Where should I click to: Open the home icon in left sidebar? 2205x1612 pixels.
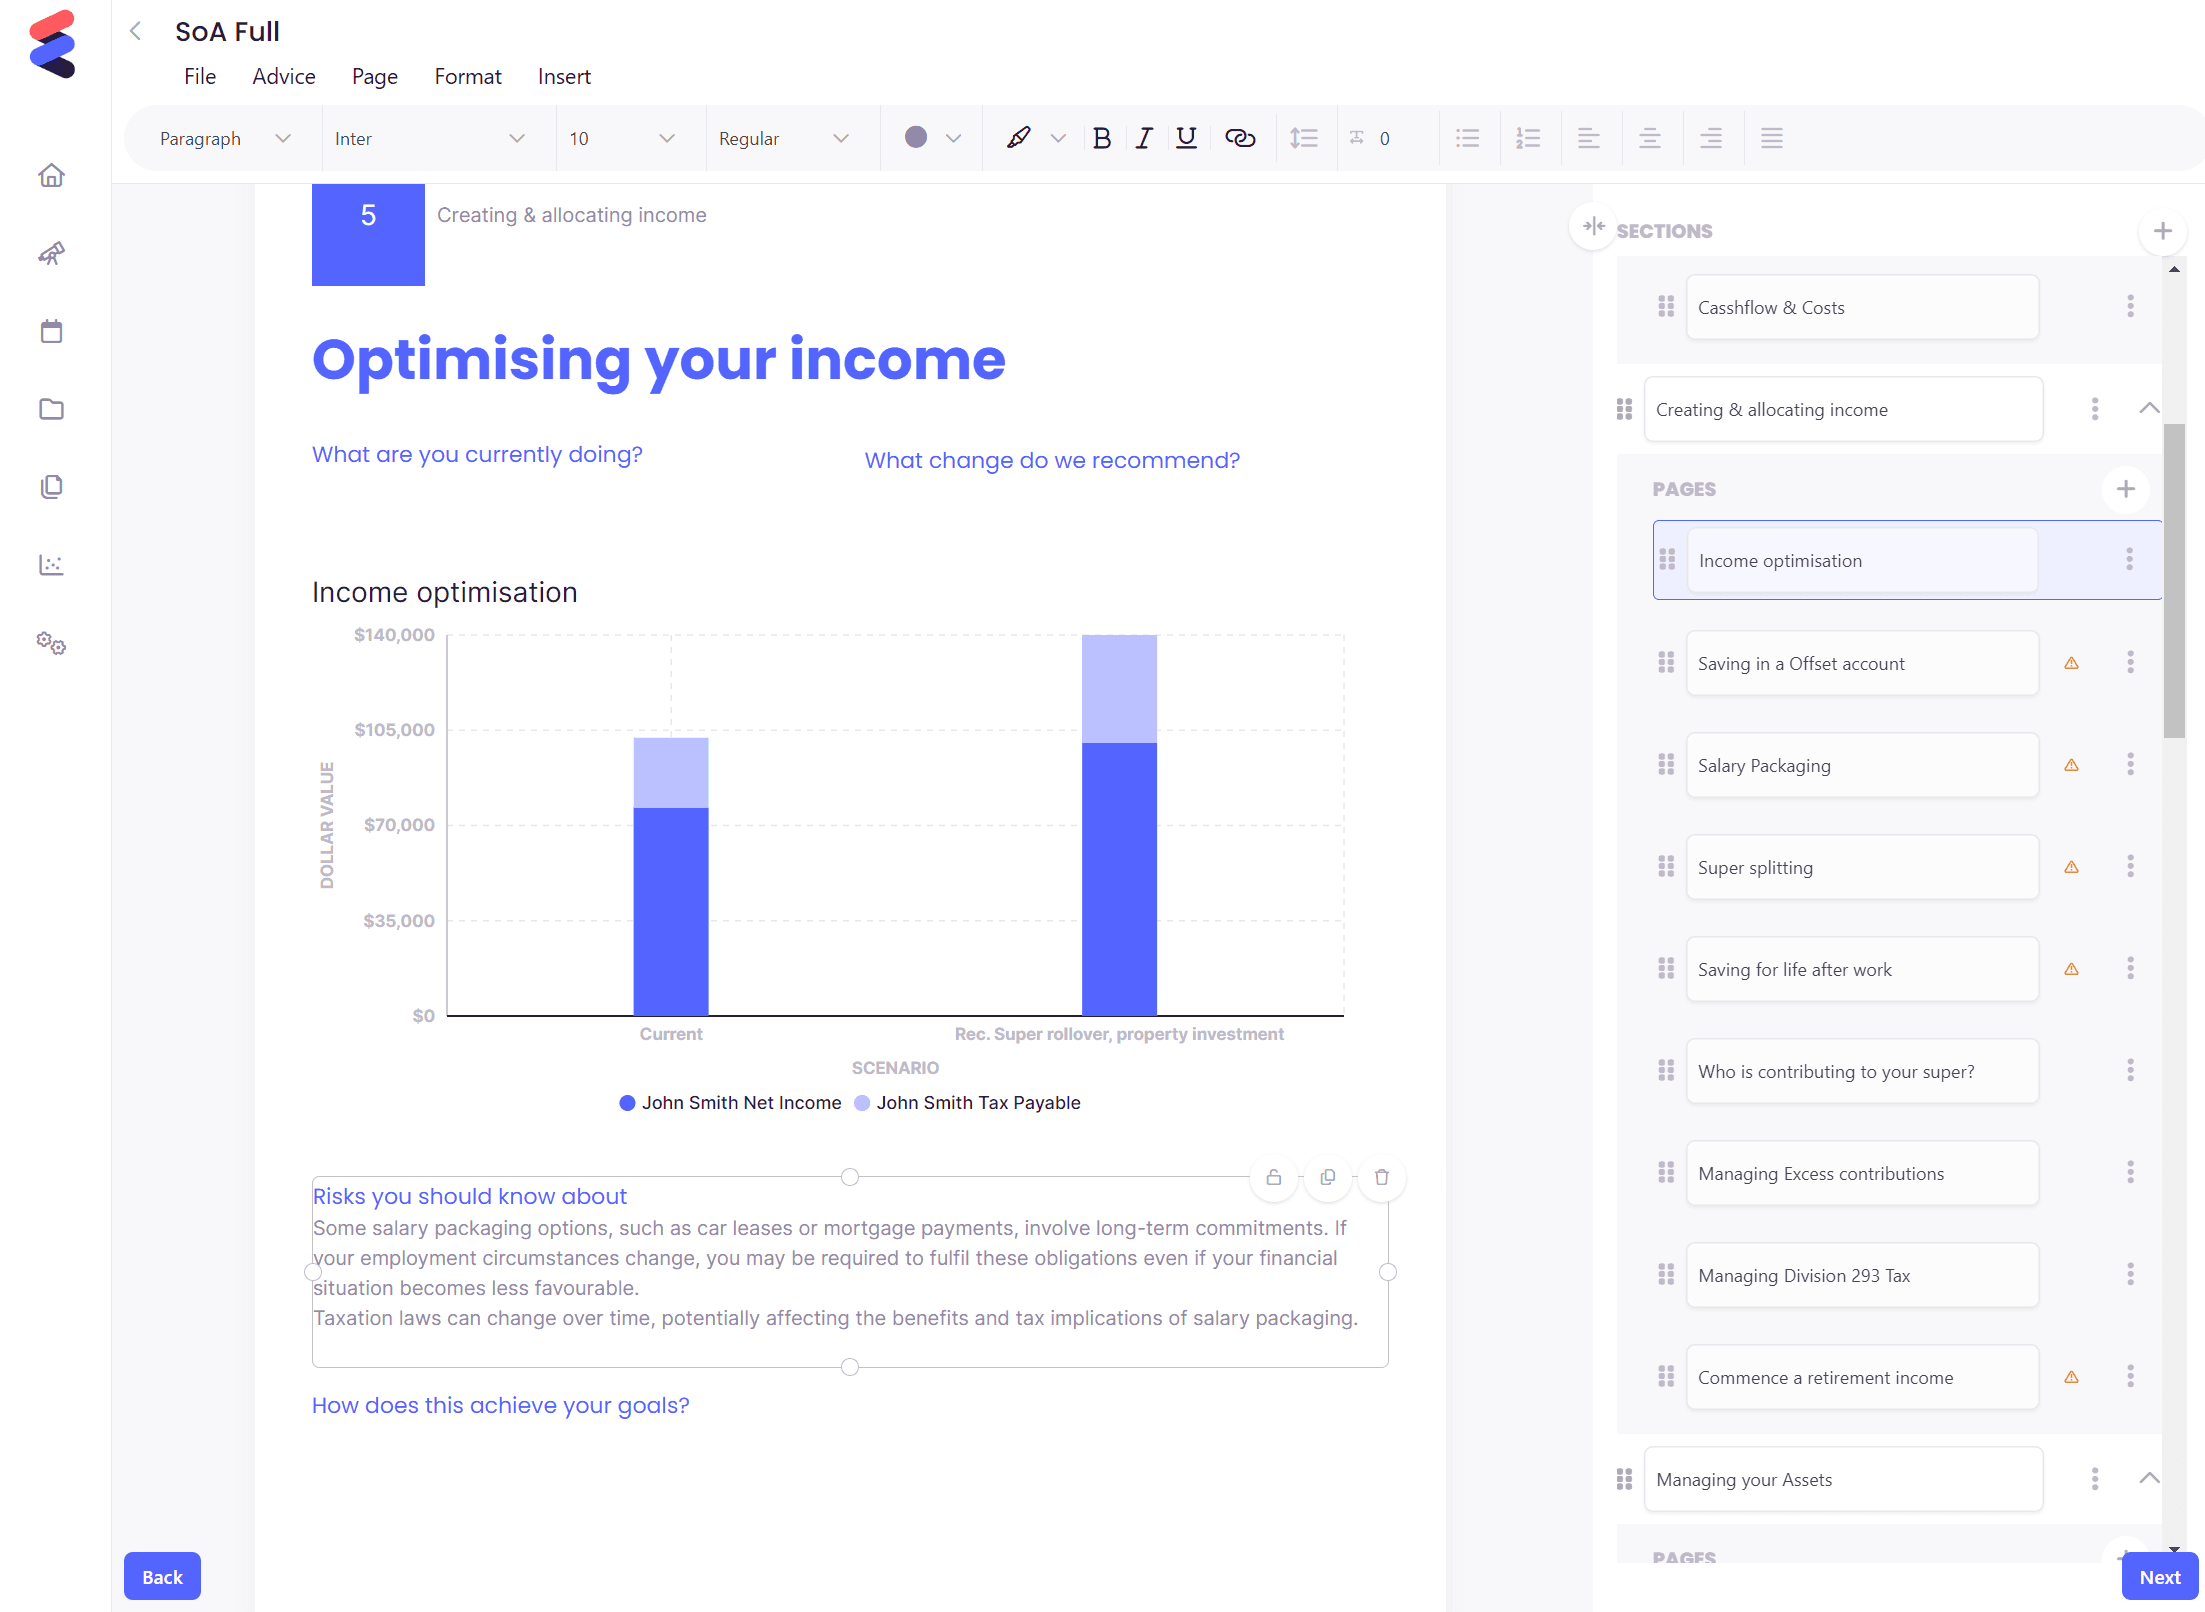pyautogui.click(x=52, y=176)
